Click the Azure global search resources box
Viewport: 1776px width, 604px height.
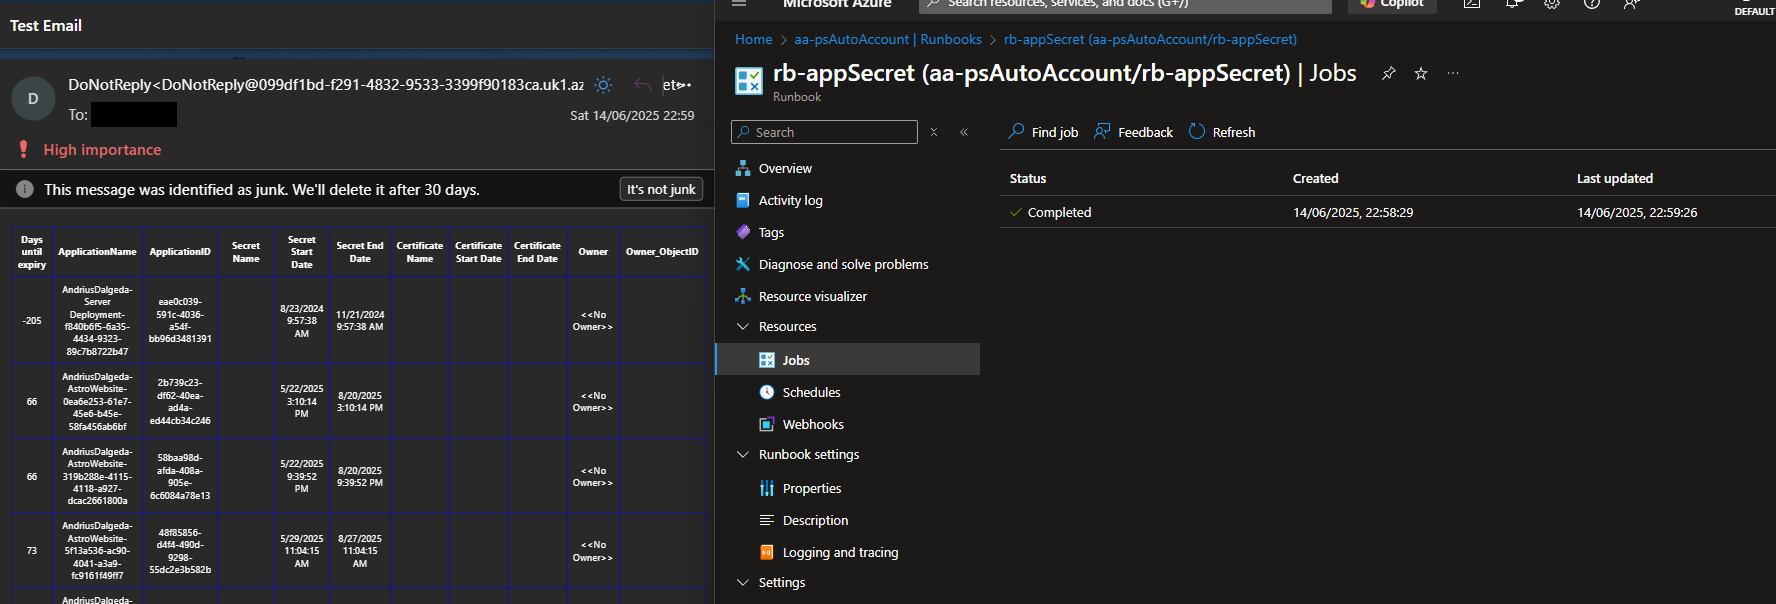[1125, 4]
